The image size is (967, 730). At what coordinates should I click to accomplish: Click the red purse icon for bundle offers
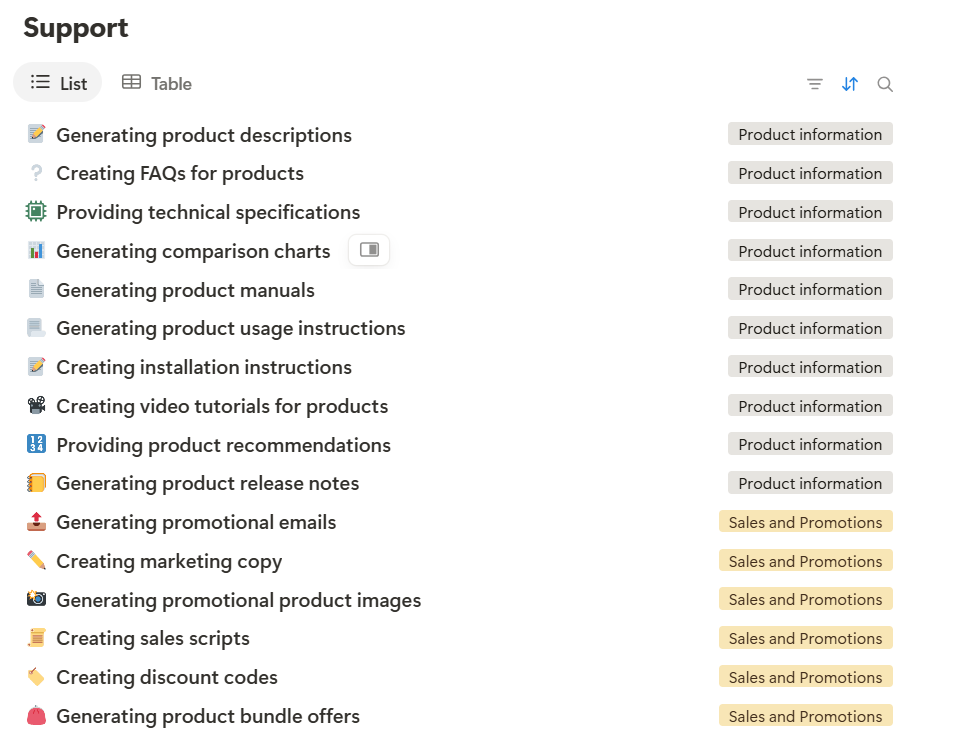click(36, 715)
